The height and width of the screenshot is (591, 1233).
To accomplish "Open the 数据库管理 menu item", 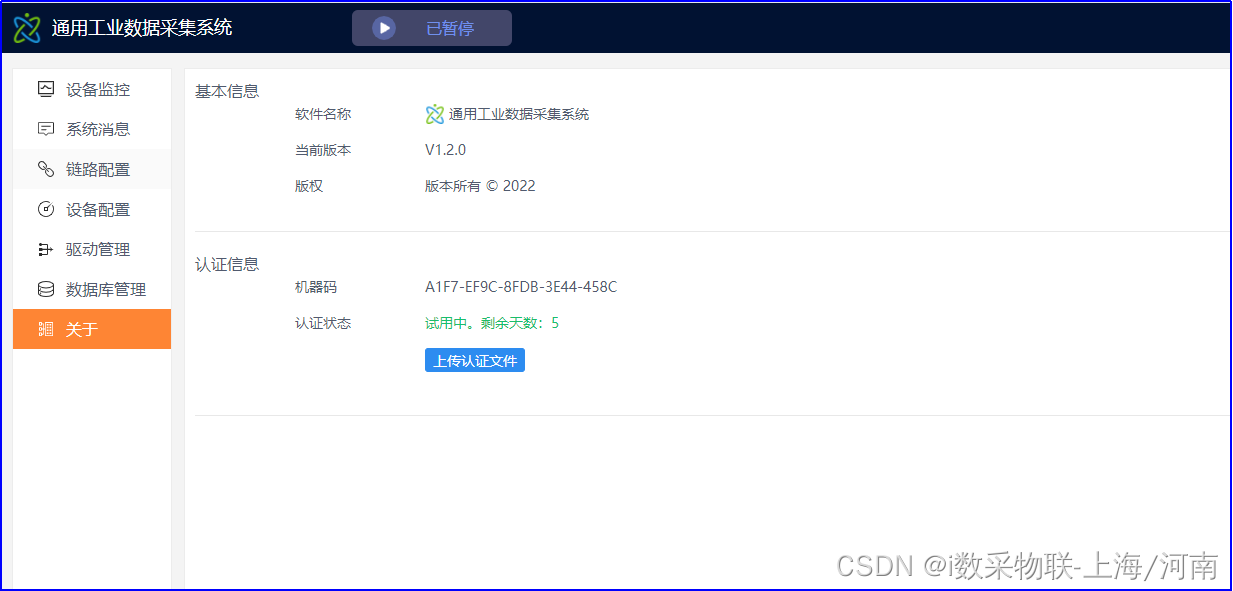I will click(x=92, y=289).
